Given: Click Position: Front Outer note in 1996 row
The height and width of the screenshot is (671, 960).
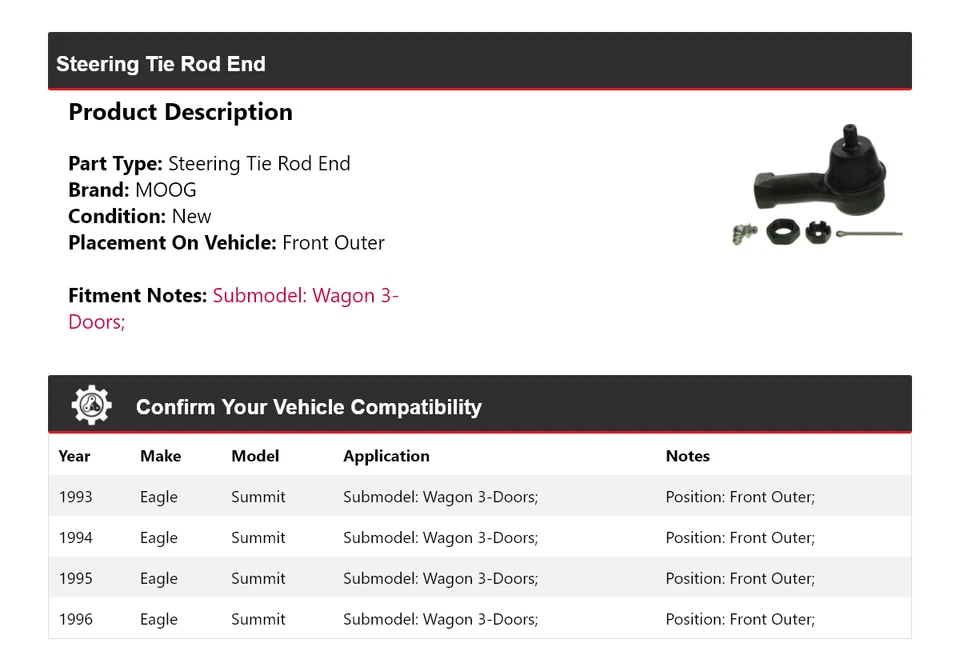Looking at the screenshot, I should click(x=740, y=620).
